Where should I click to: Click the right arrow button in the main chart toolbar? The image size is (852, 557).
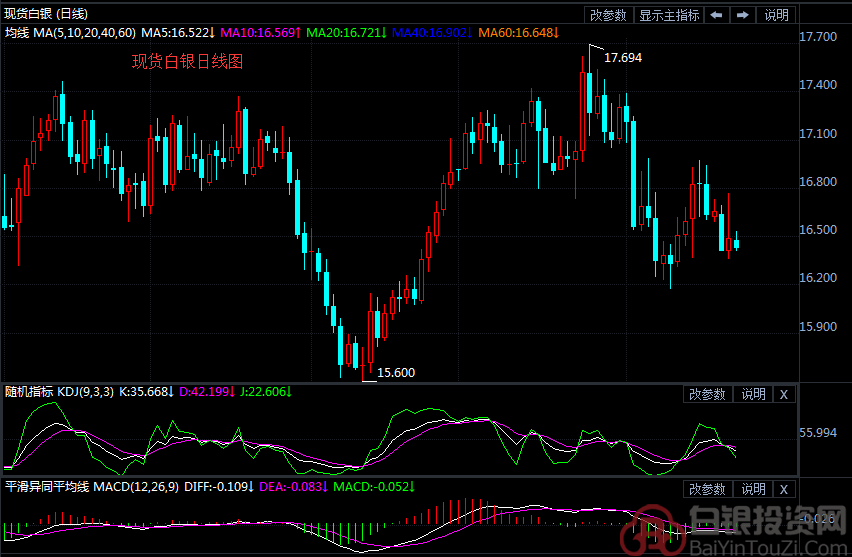pyautogui.click(x=743, y=15)
